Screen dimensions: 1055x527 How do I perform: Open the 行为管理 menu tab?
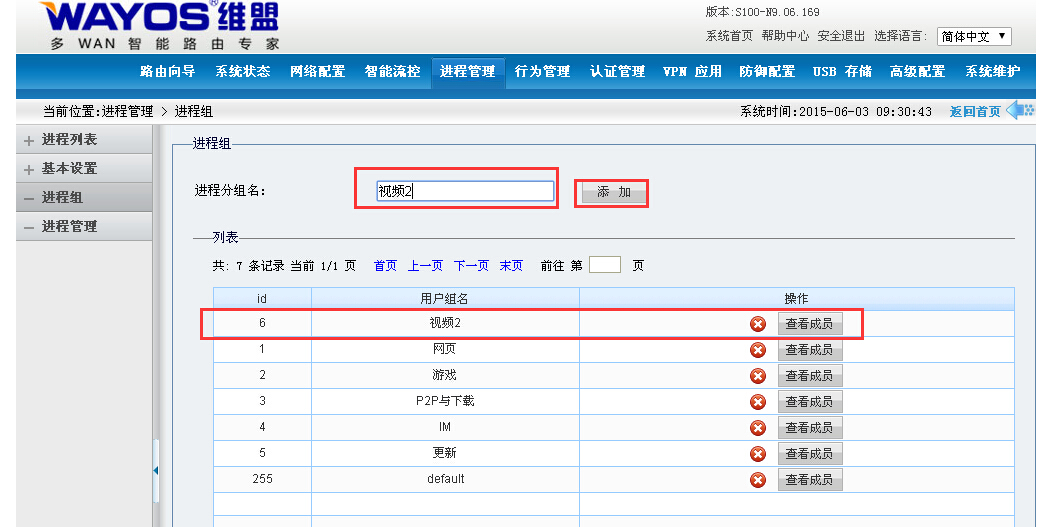(x=542, y=72)
